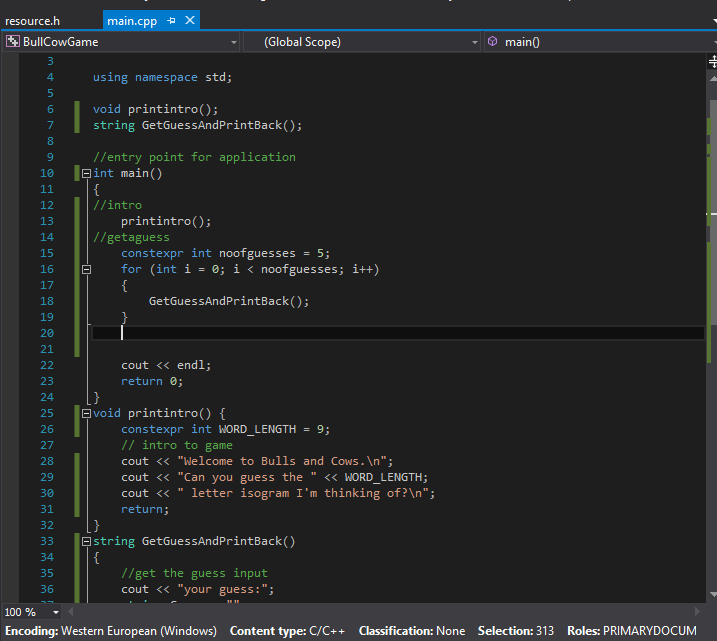
Task: Click the BullCowGame project icon
Action: click(13, 42)
